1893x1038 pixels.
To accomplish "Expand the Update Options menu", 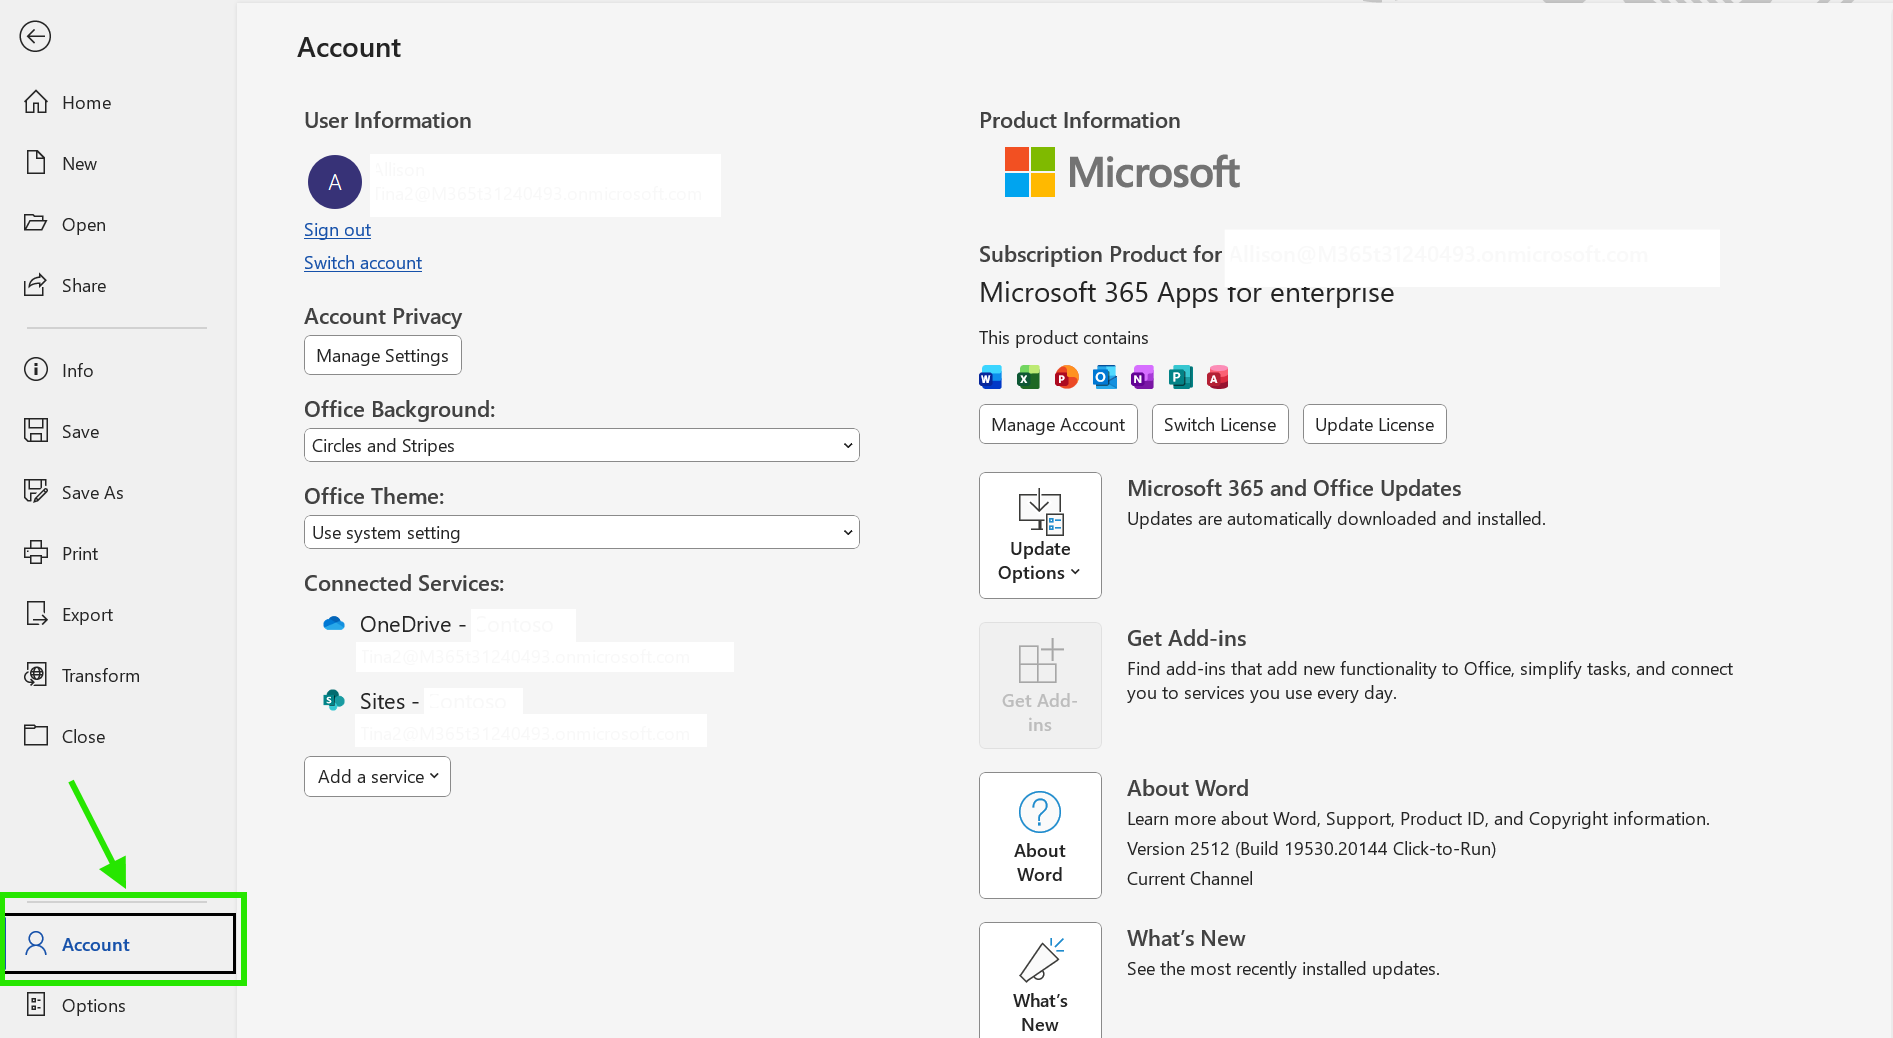I will pyautogui.click(x=1040, y=536).
